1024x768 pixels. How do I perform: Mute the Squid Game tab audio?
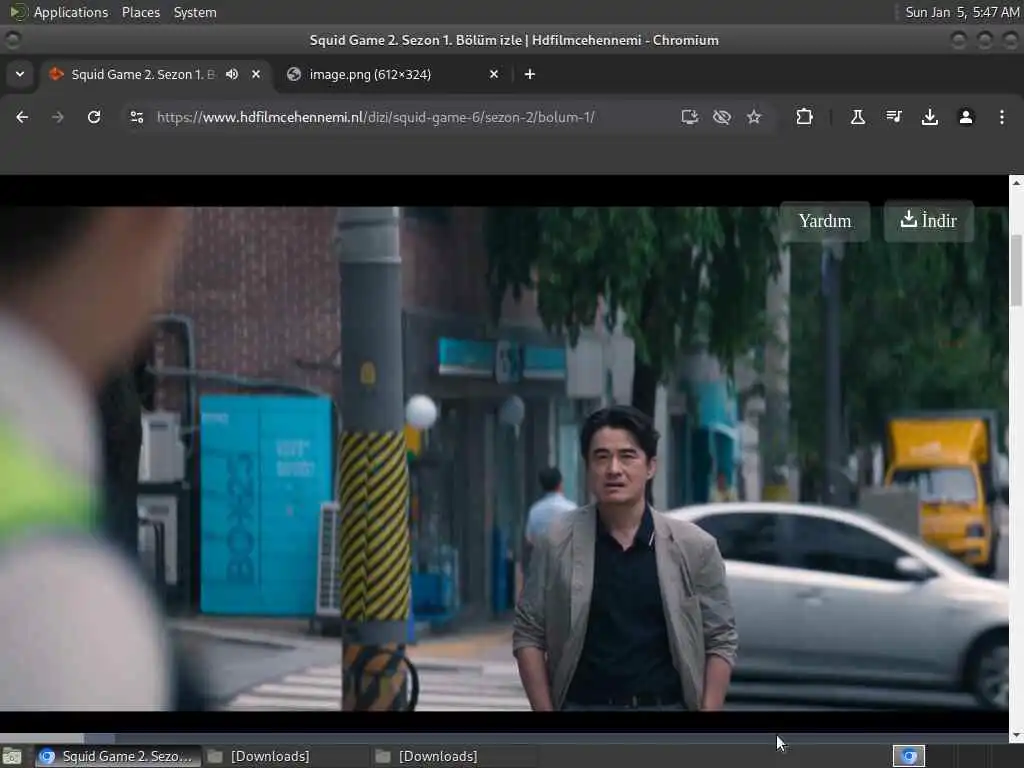pyautogui.click(x=232, y=74)
